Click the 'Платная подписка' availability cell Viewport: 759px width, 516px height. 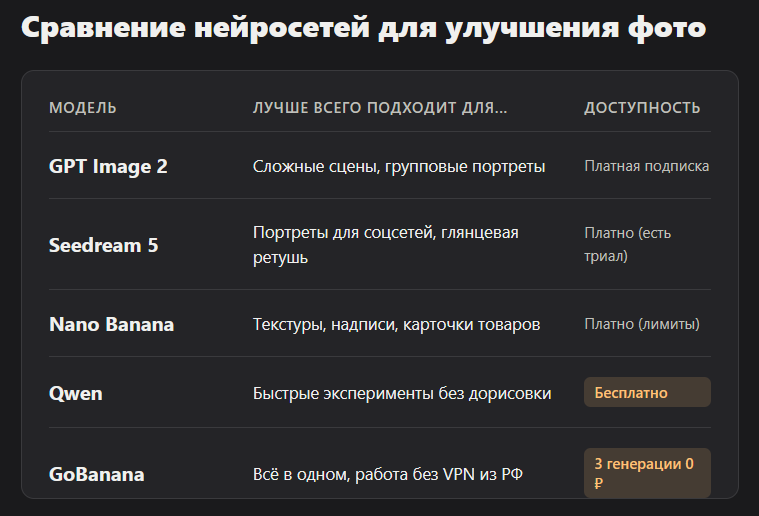647,166
